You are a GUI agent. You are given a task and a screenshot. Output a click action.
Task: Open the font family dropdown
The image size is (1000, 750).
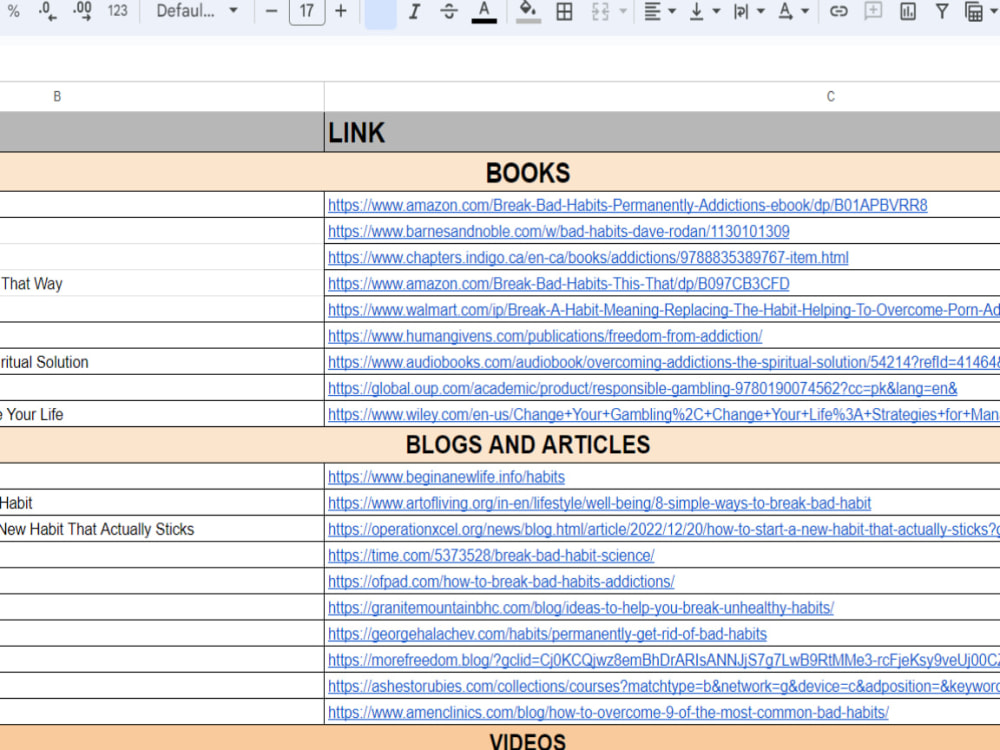[x=196, y=12]
